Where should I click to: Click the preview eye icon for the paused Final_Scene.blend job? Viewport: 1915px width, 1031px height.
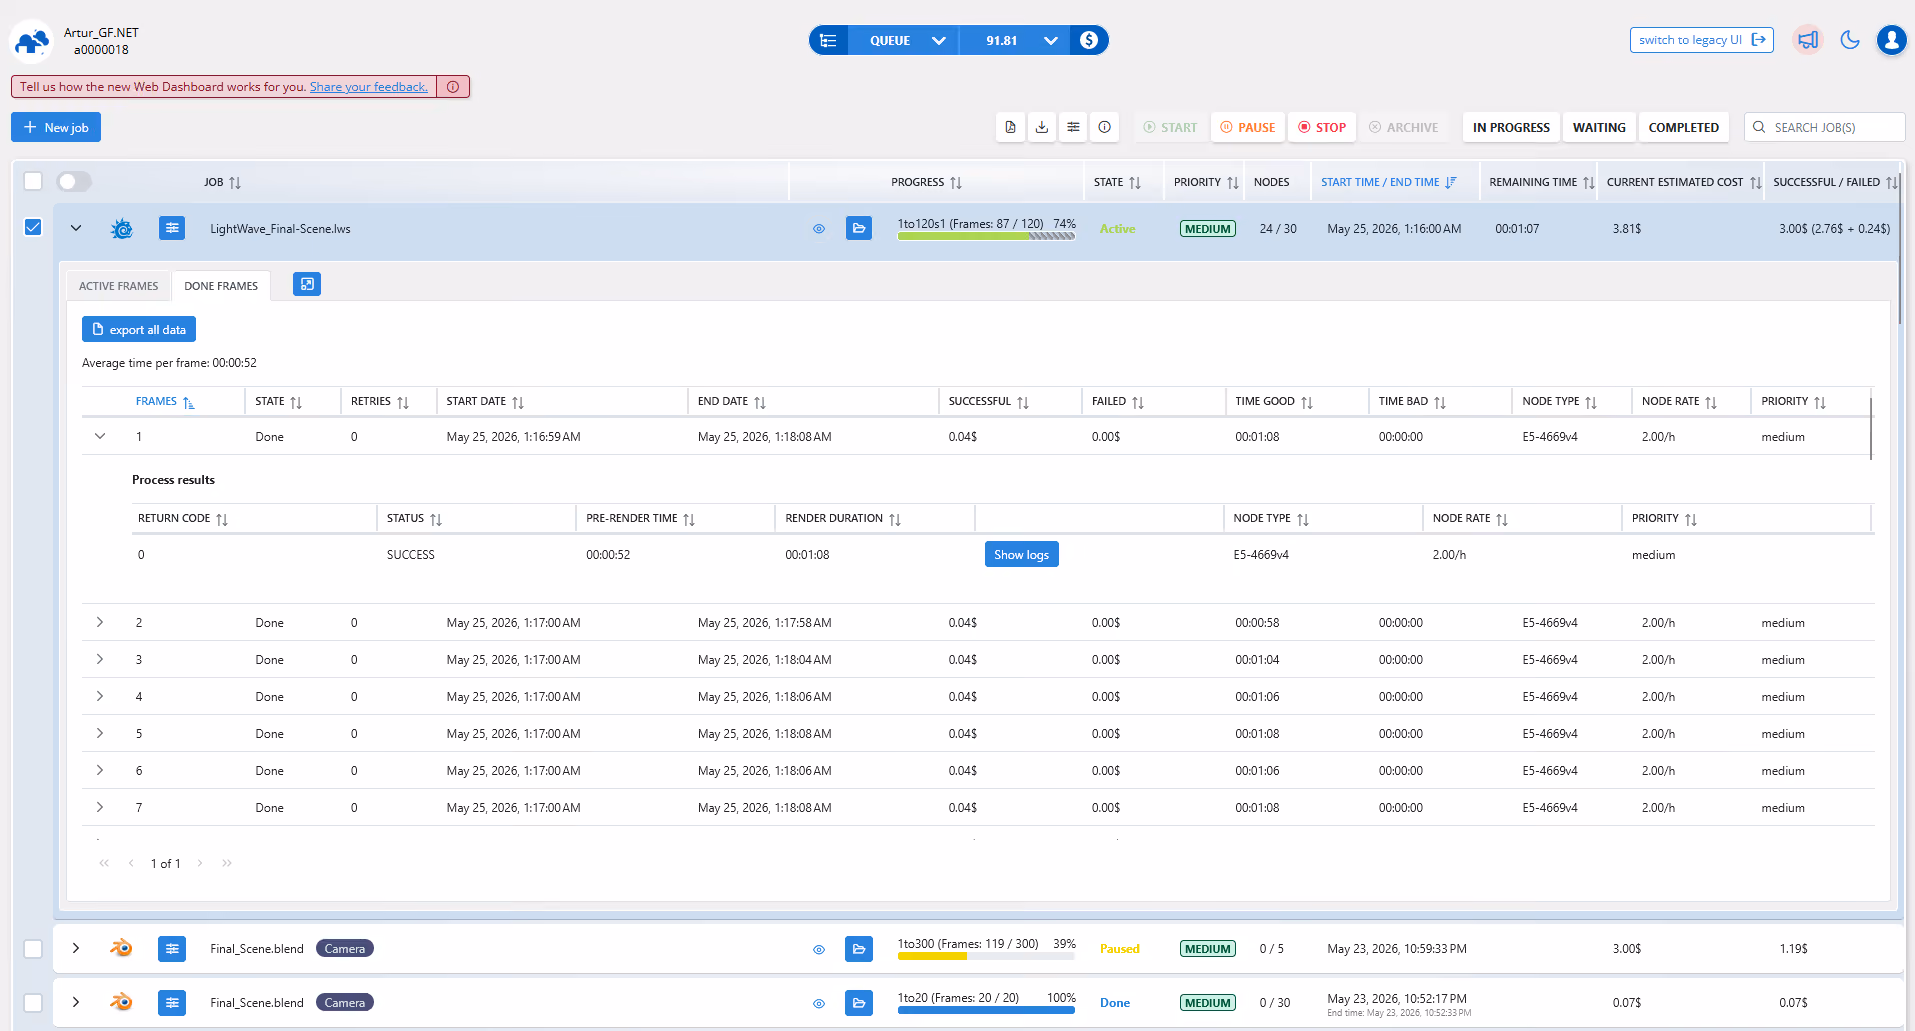tap(819, 949)
